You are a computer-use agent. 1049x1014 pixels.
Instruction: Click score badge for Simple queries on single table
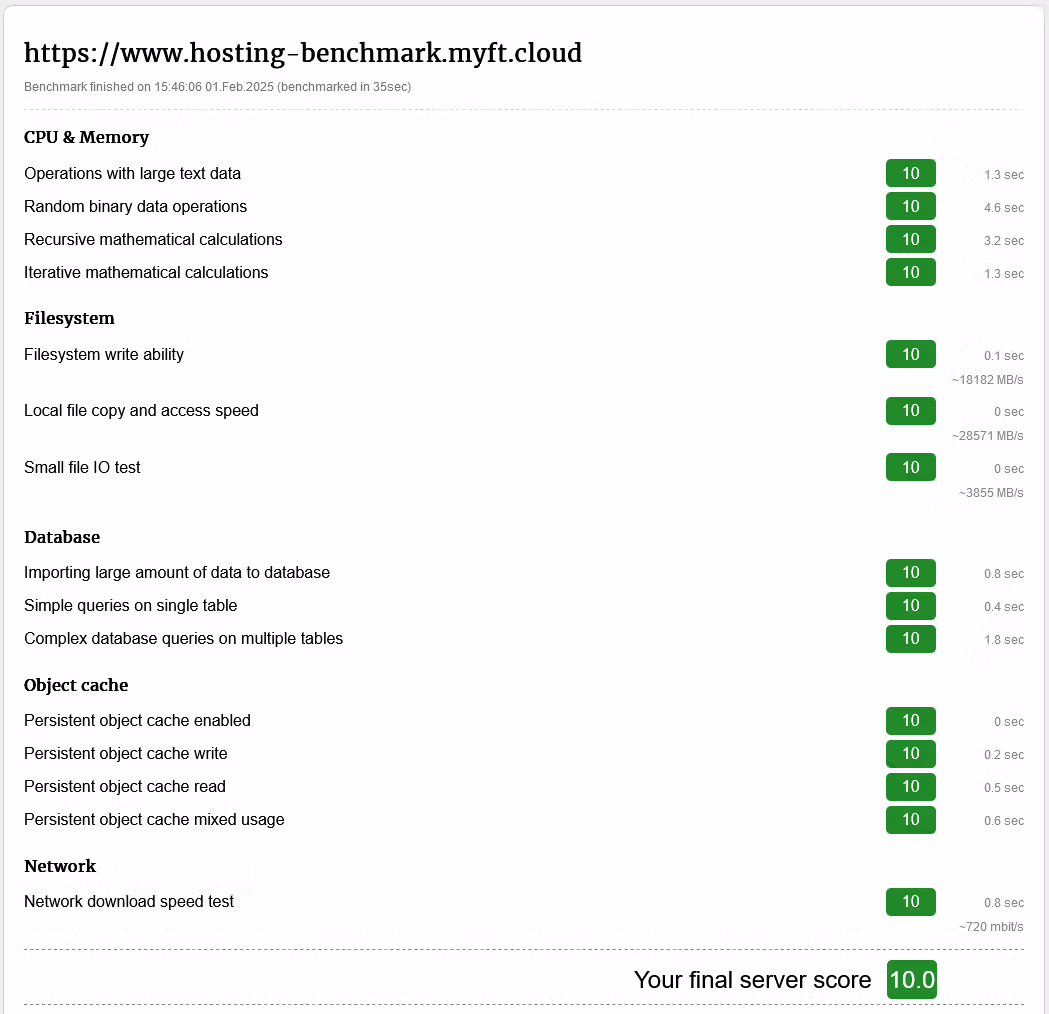click(911, 606)
